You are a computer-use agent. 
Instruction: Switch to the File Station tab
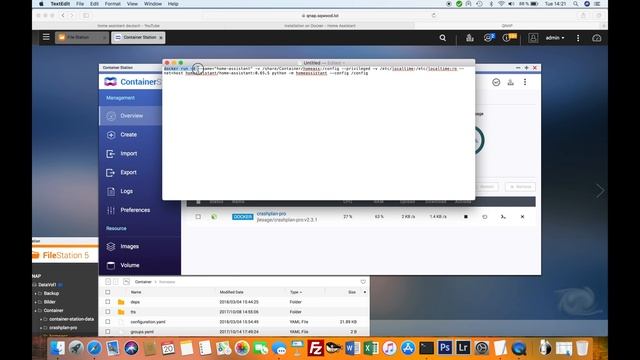pos(82,38)
